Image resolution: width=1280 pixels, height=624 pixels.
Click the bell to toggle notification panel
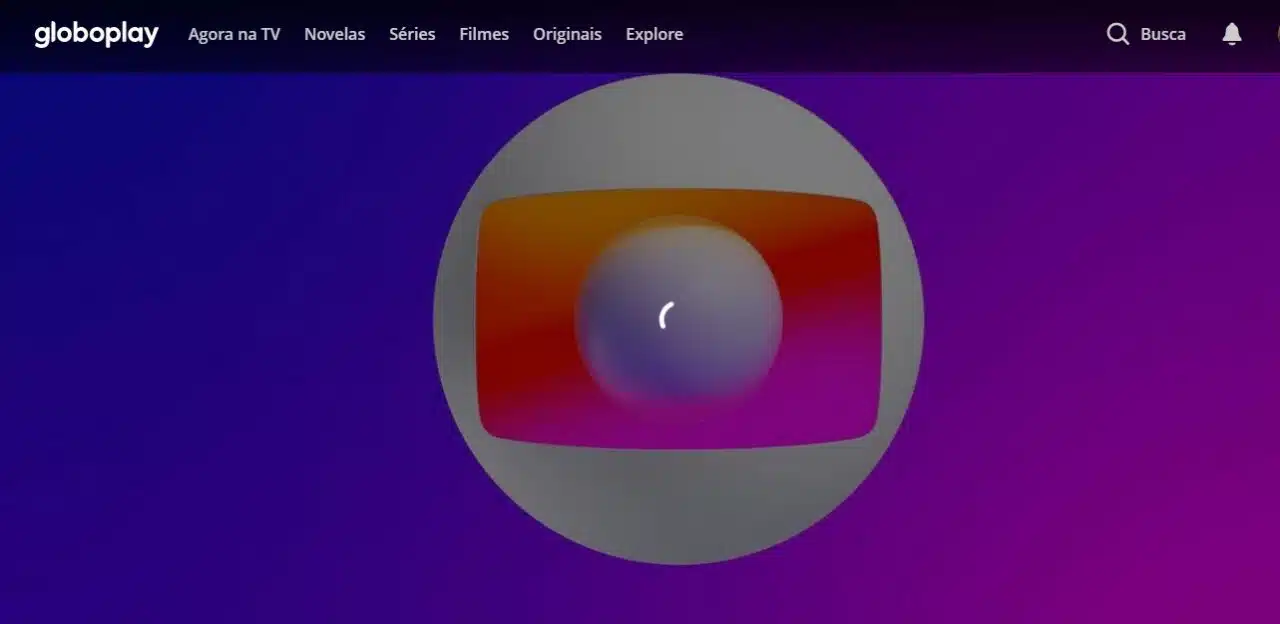point(1231,33)
